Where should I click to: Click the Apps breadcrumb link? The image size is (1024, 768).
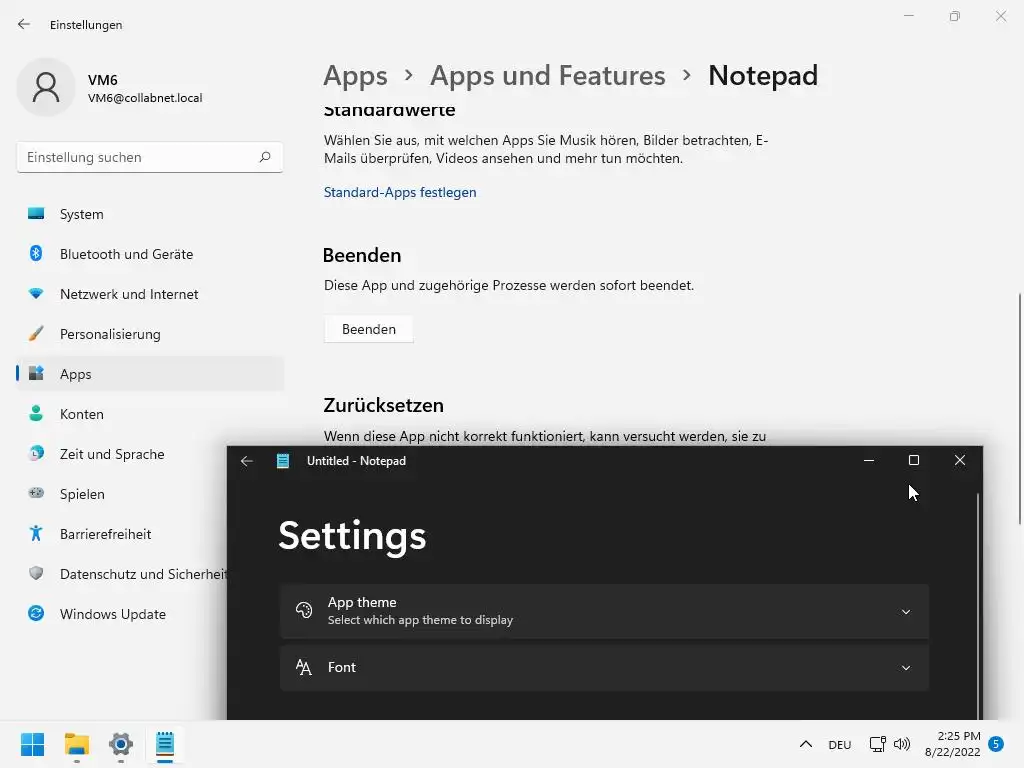coord(355,76)
